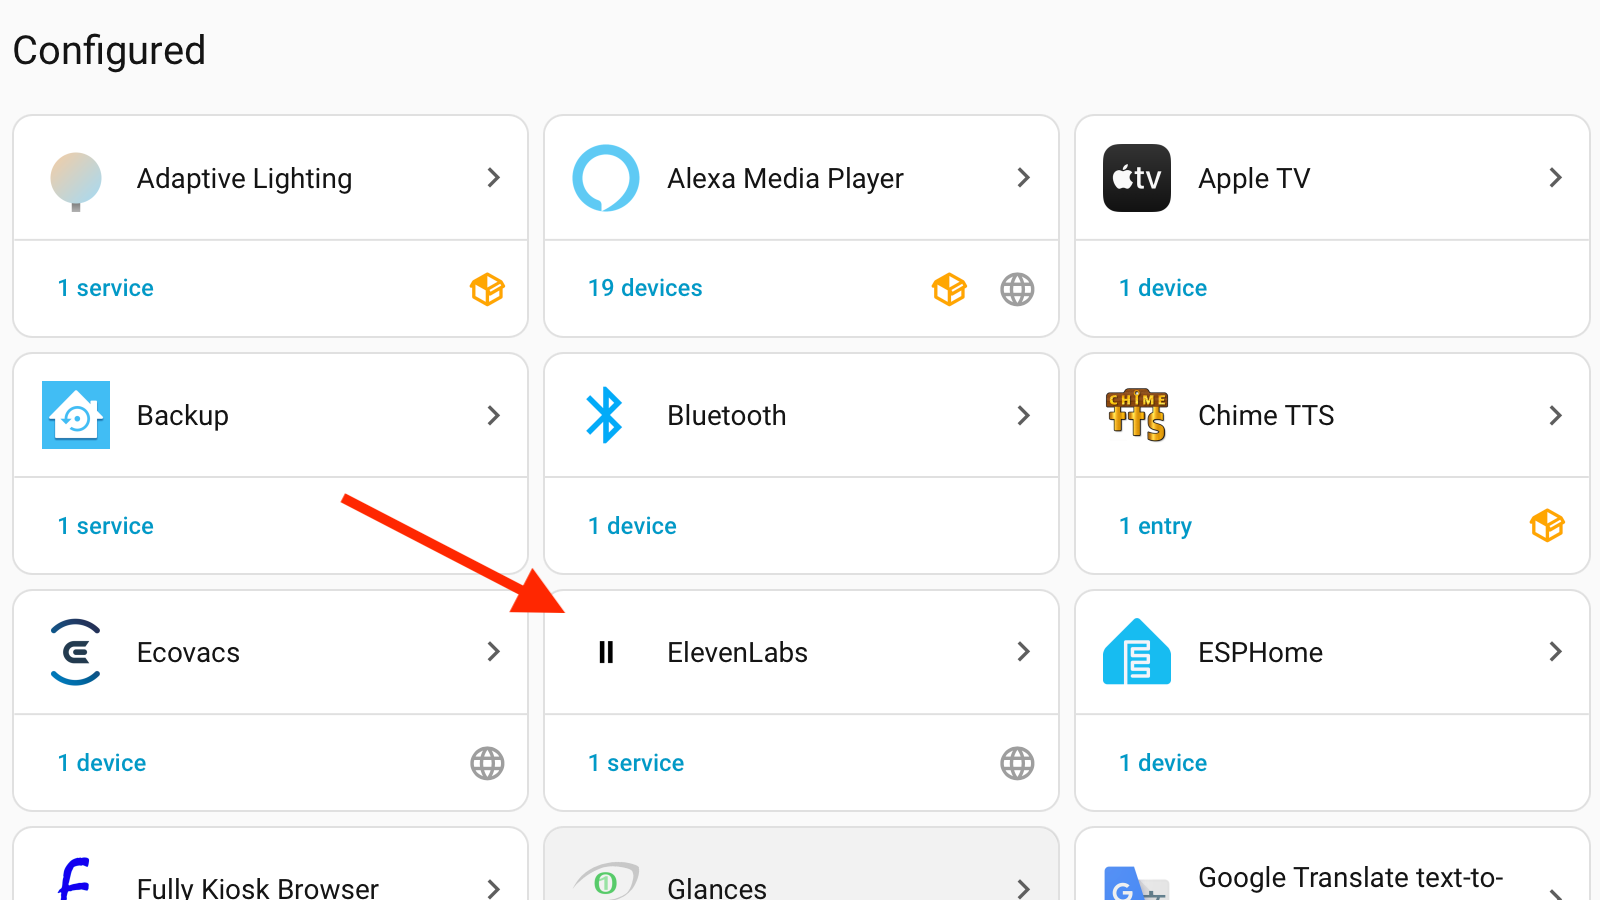This screenshot has height=900, width=1600.
Task: Click cloud globe icon on ElevenLabs card
Action: pos(1017,763)
